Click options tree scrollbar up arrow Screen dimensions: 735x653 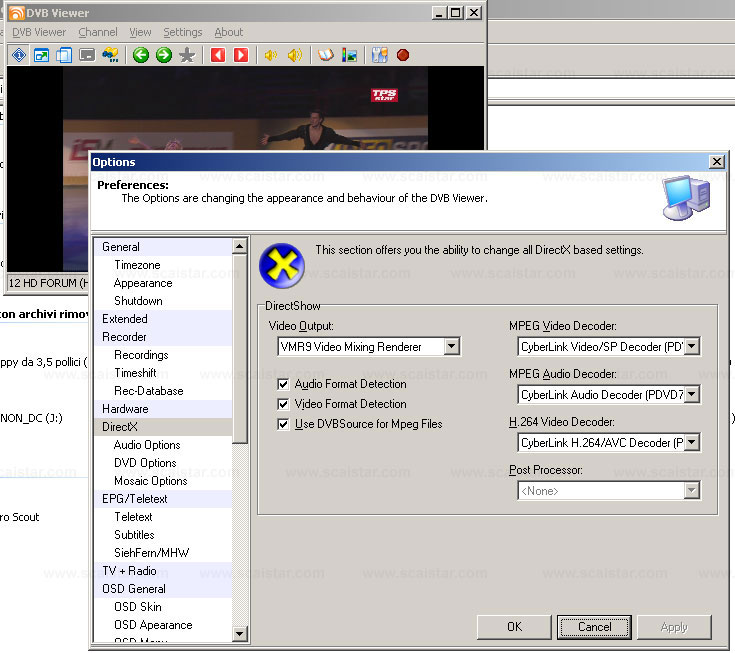tap(240, 246)
